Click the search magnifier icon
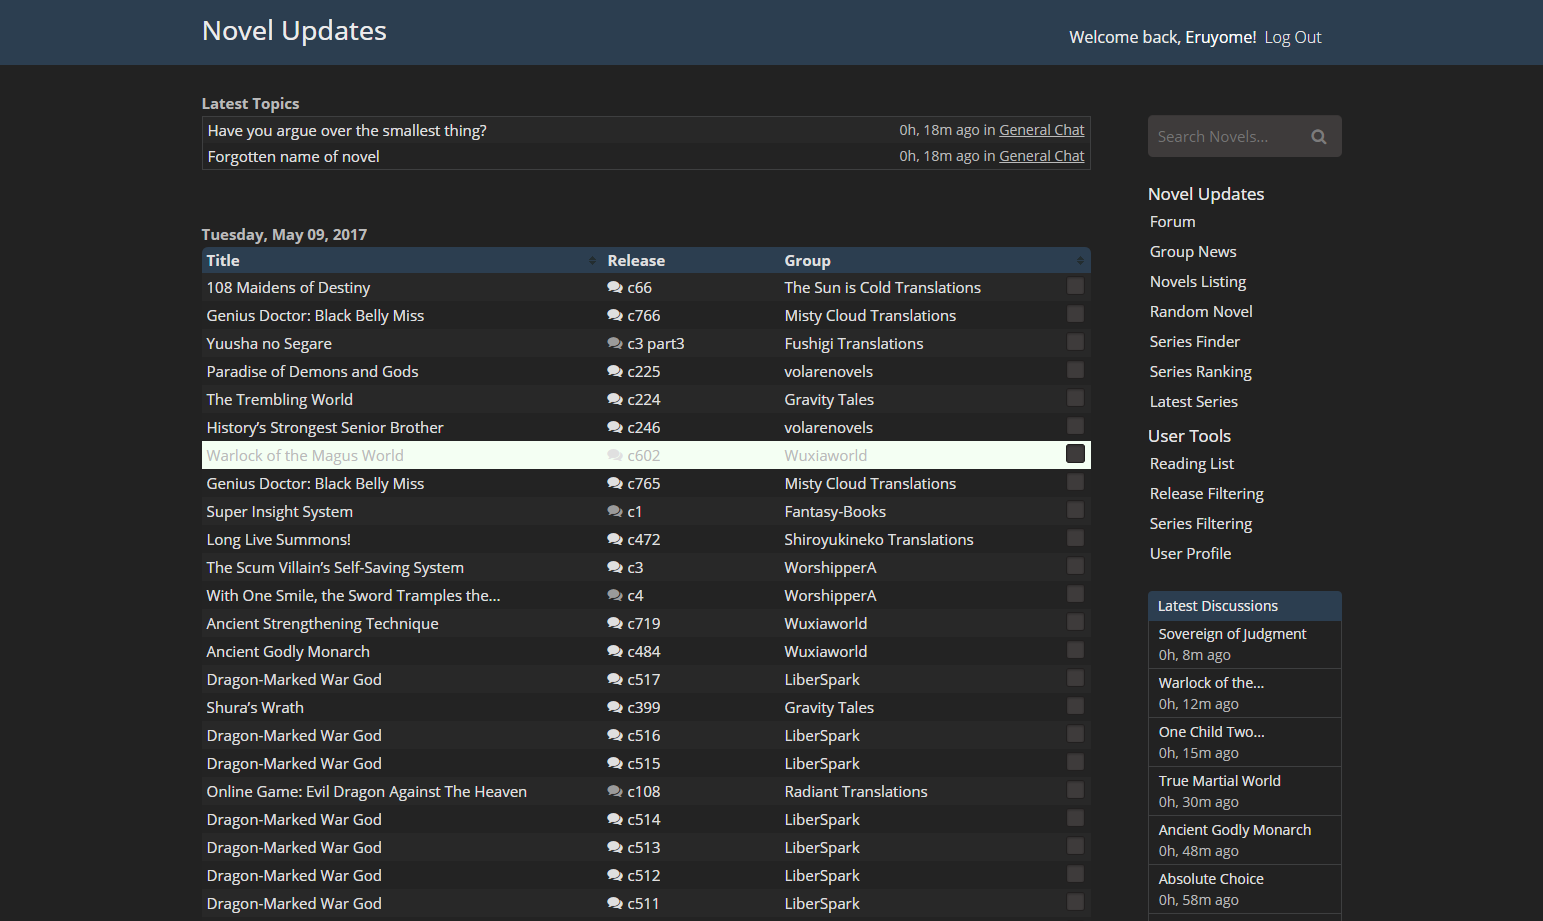The height and width of the screenshot is (921, 1543). pos(1318,137)
